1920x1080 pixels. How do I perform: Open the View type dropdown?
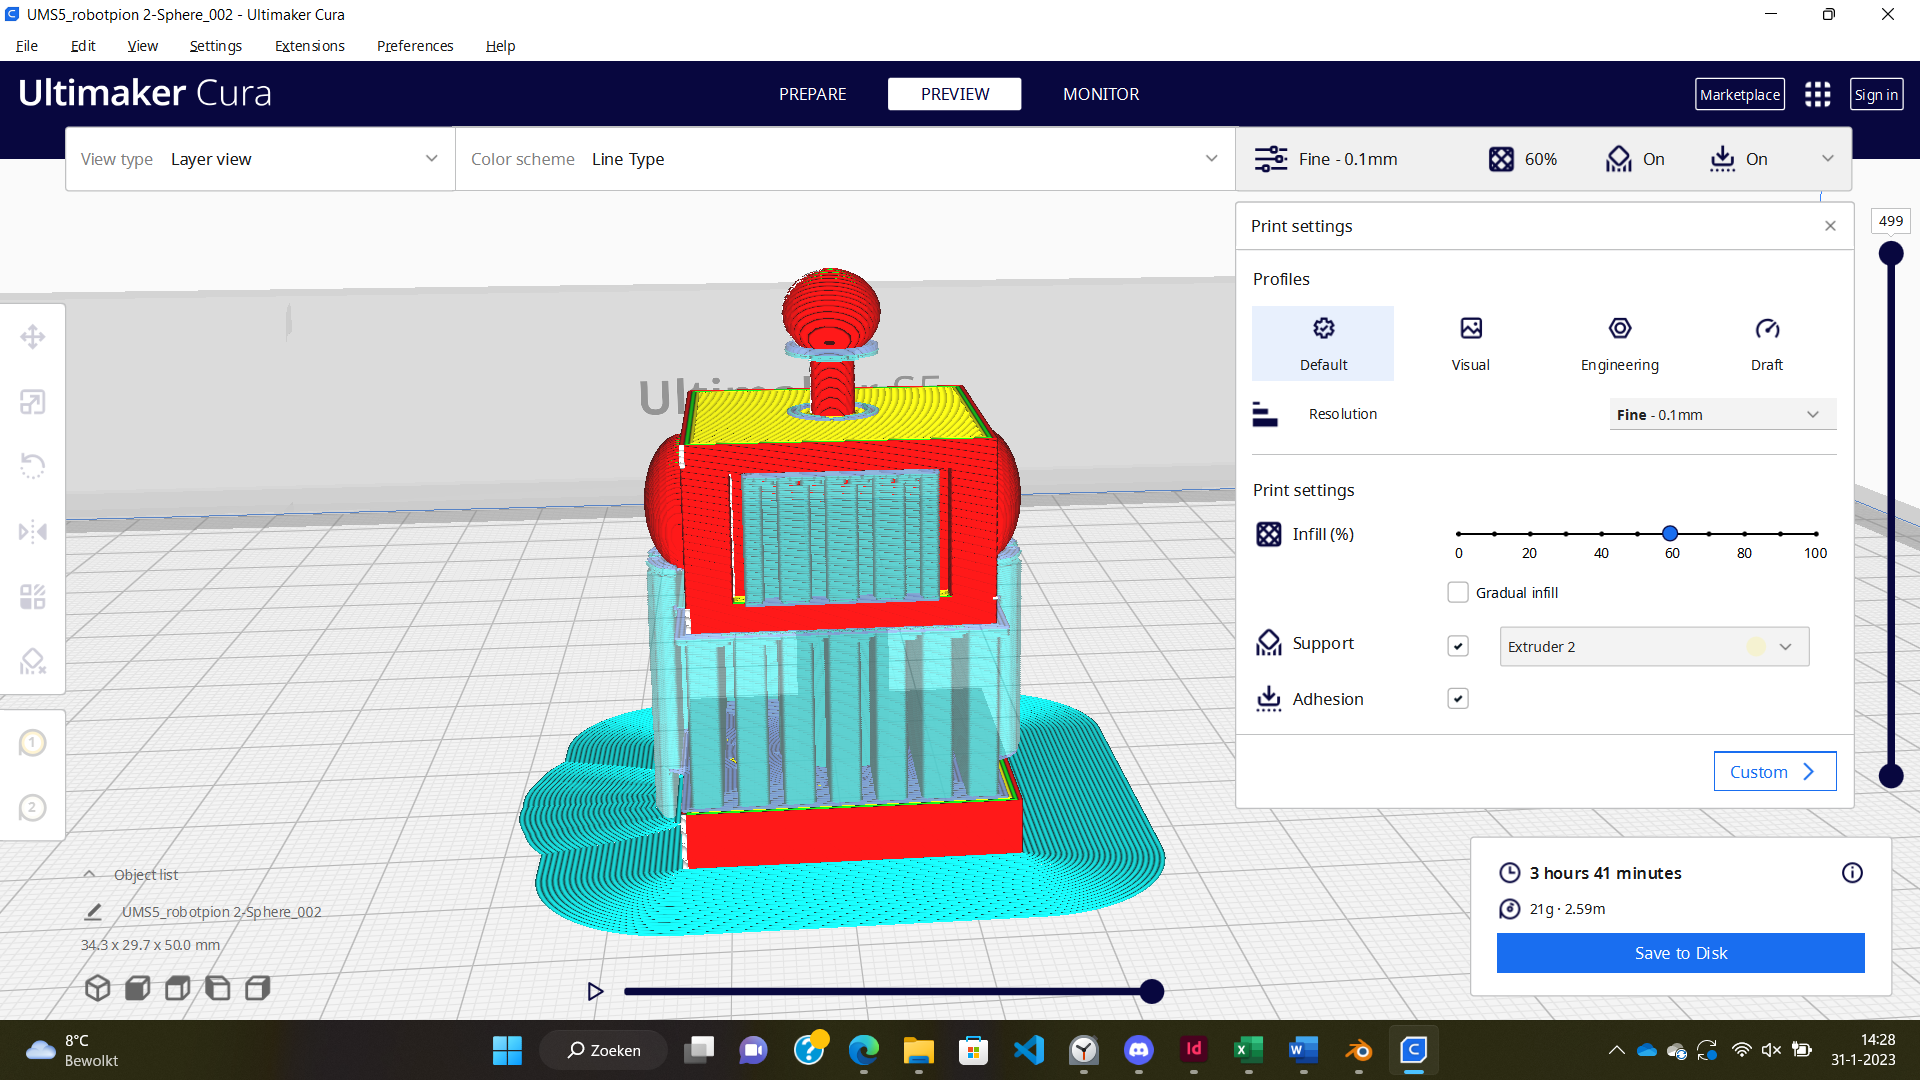[x=260, y=159]
